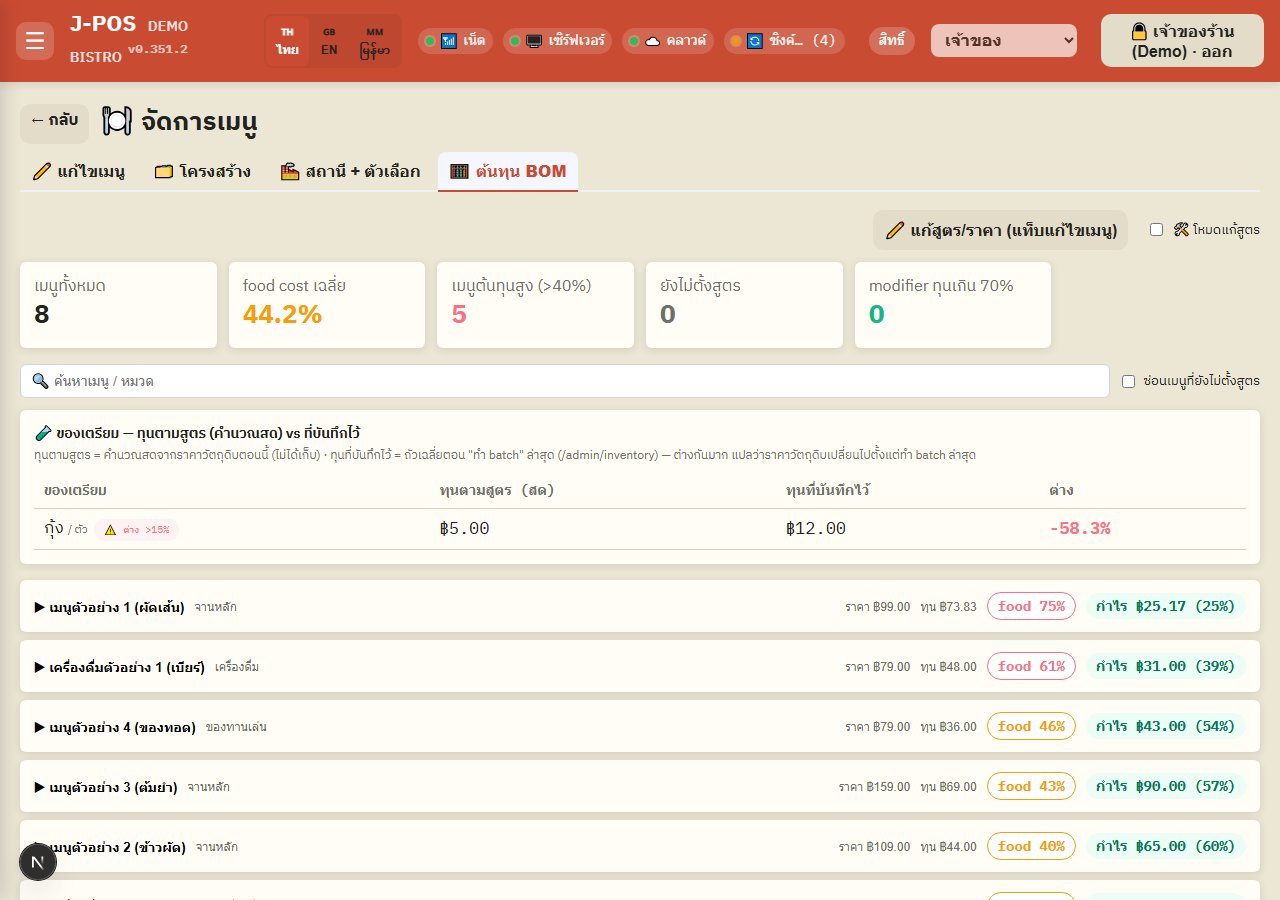The image size is (1280, 900).
Task: Click the สิทธิ์ permission label
Action: click(892, 41)
